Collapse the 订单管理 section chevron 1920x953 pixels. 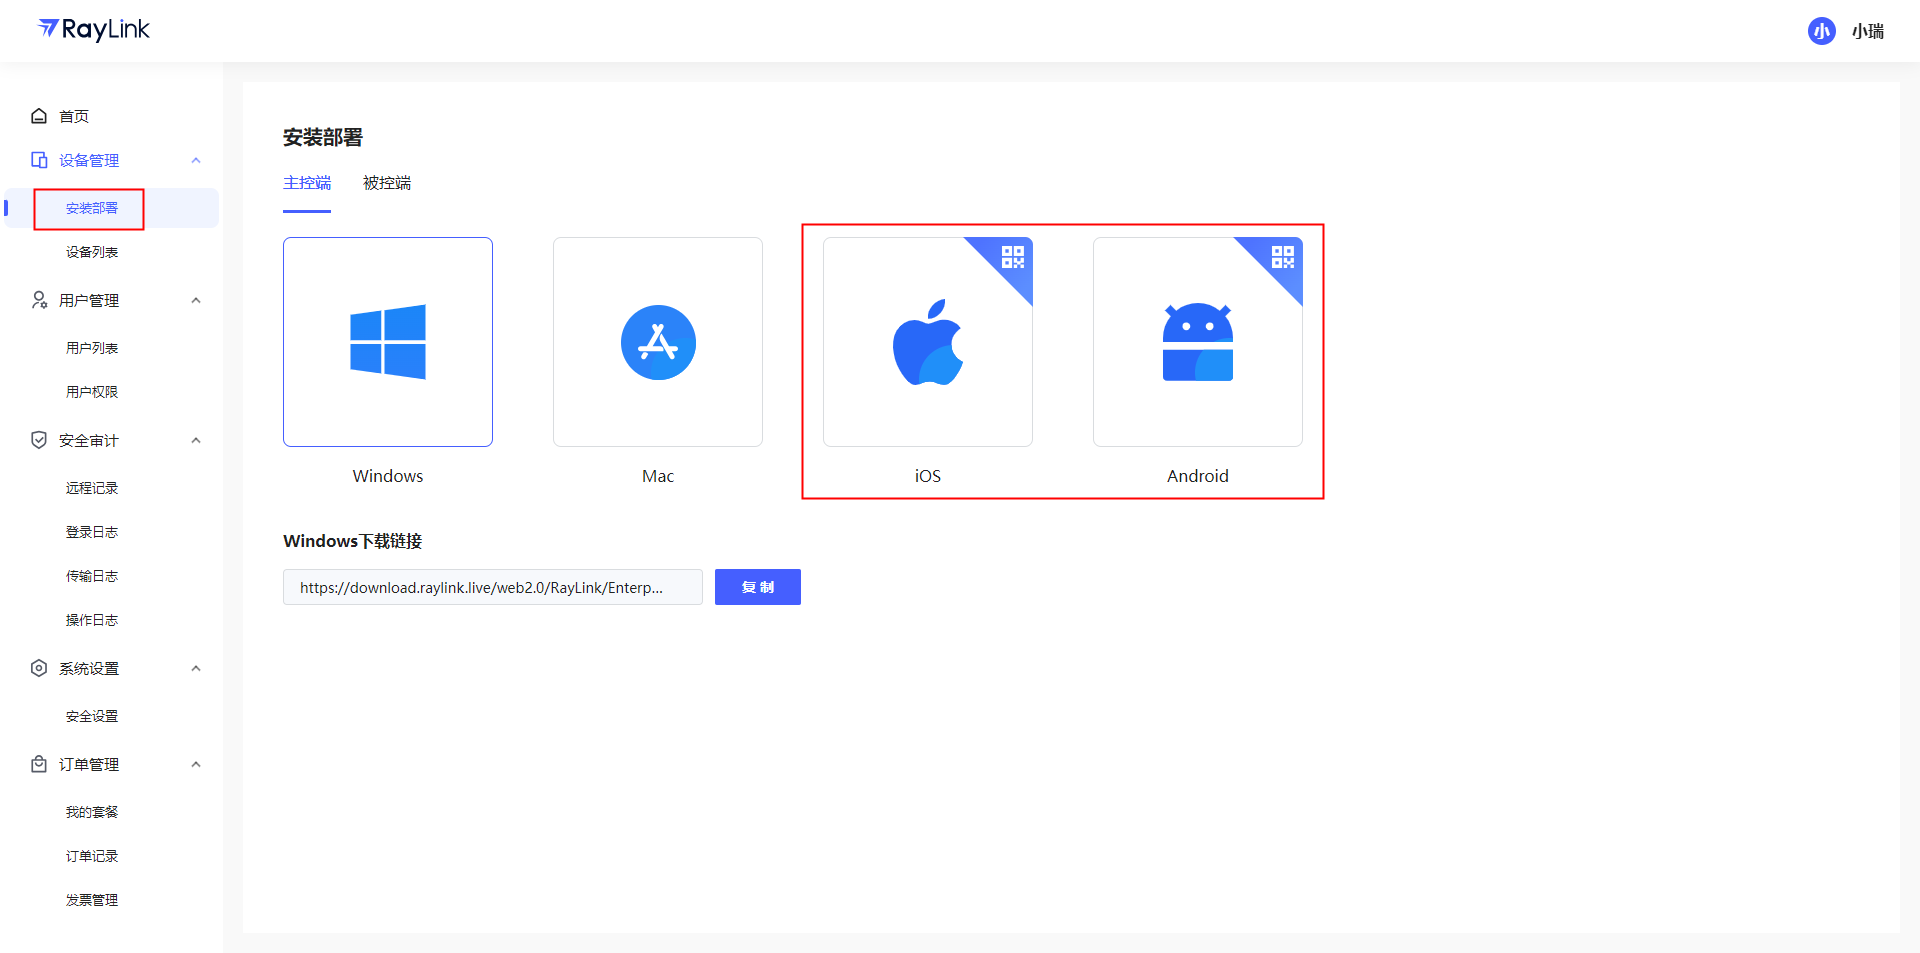[x=196, y=764]
